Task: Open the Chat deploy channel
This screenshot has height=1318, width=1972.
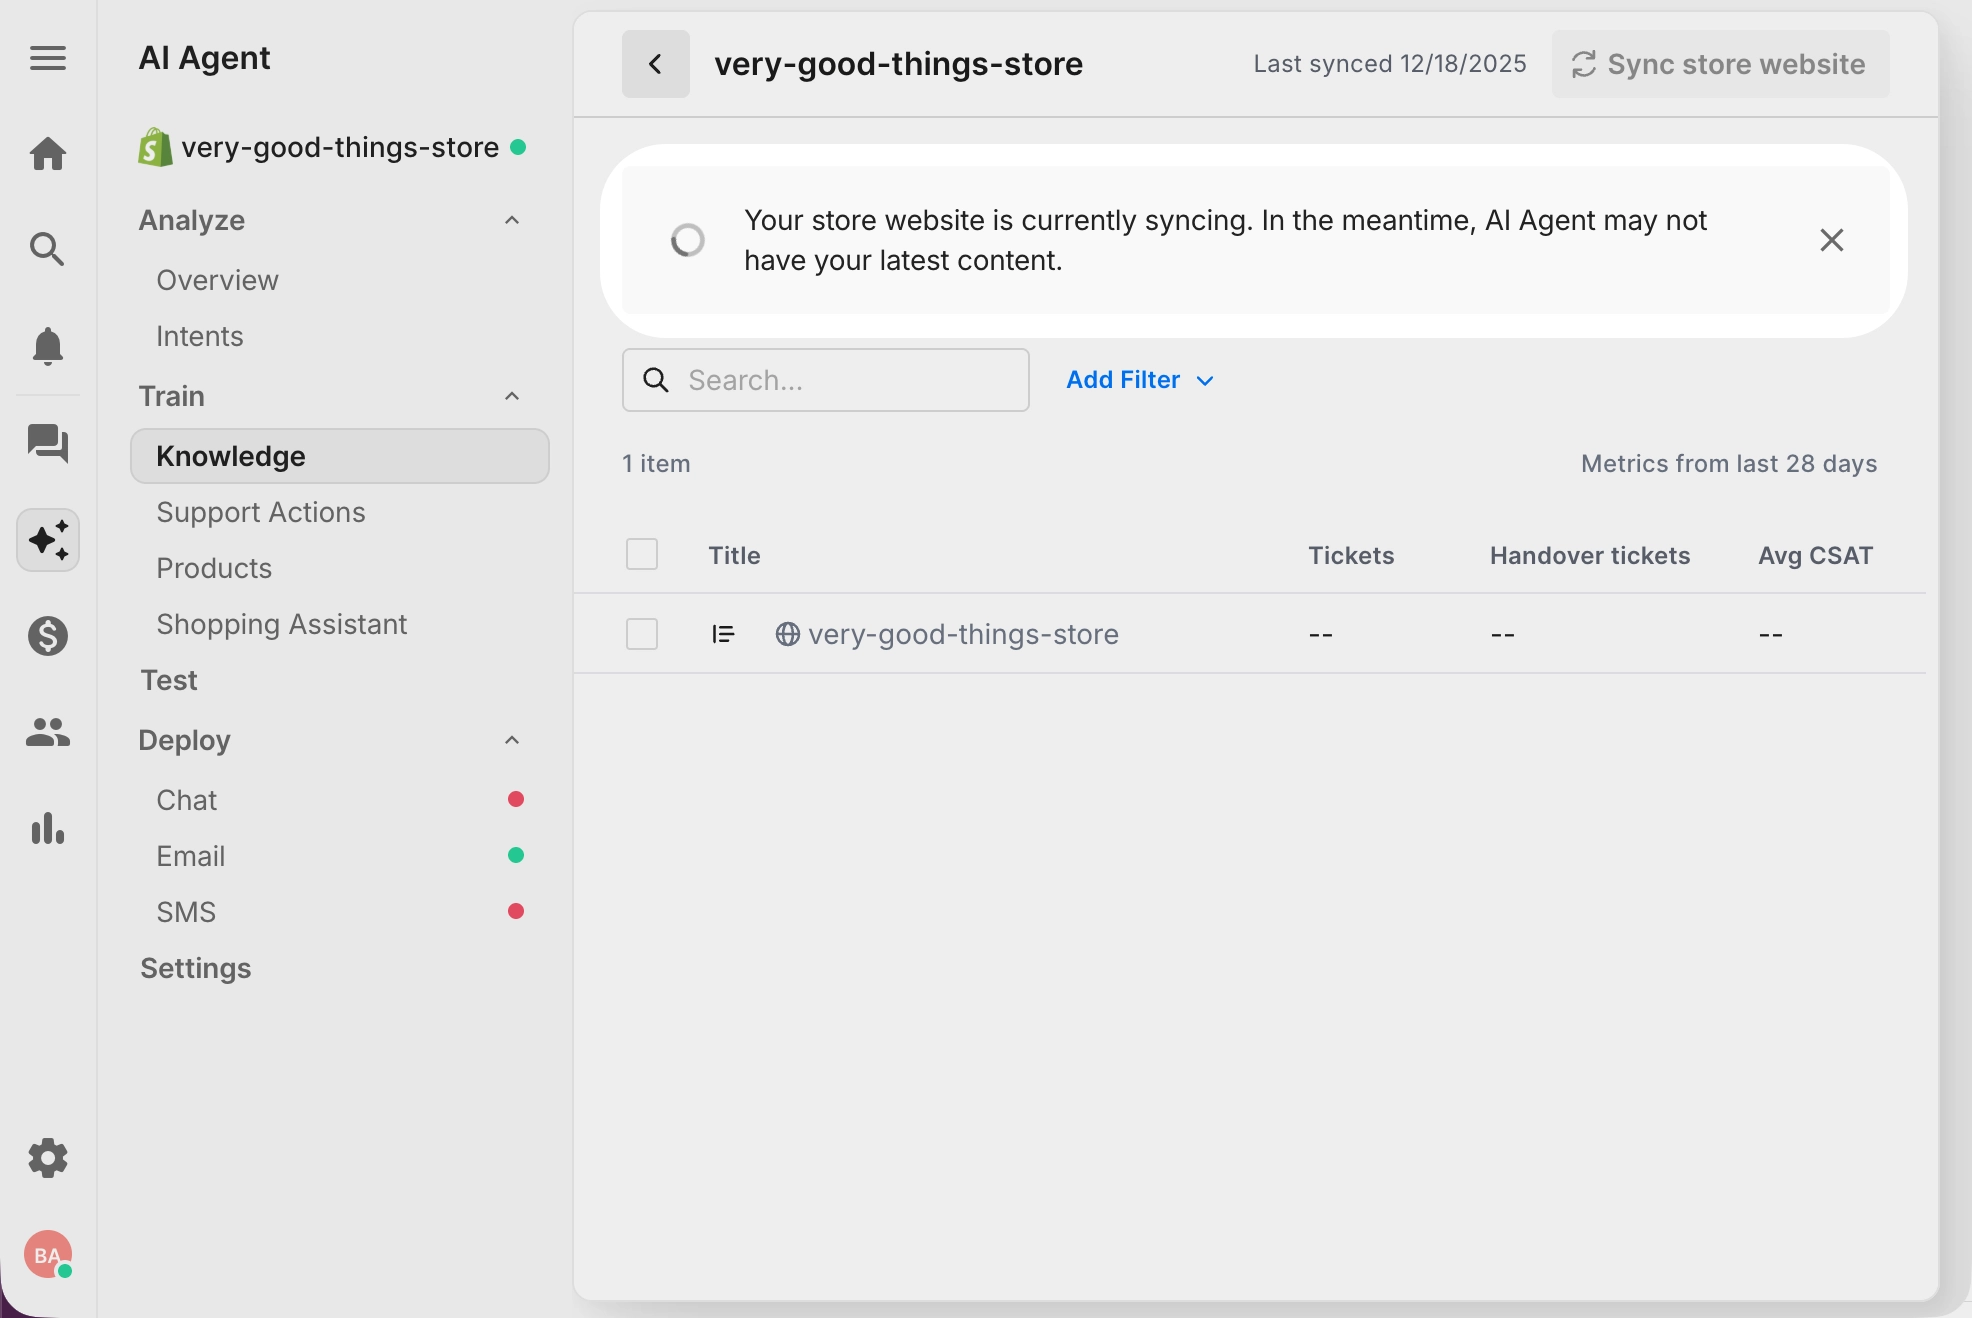Action: tap(186, 799)
